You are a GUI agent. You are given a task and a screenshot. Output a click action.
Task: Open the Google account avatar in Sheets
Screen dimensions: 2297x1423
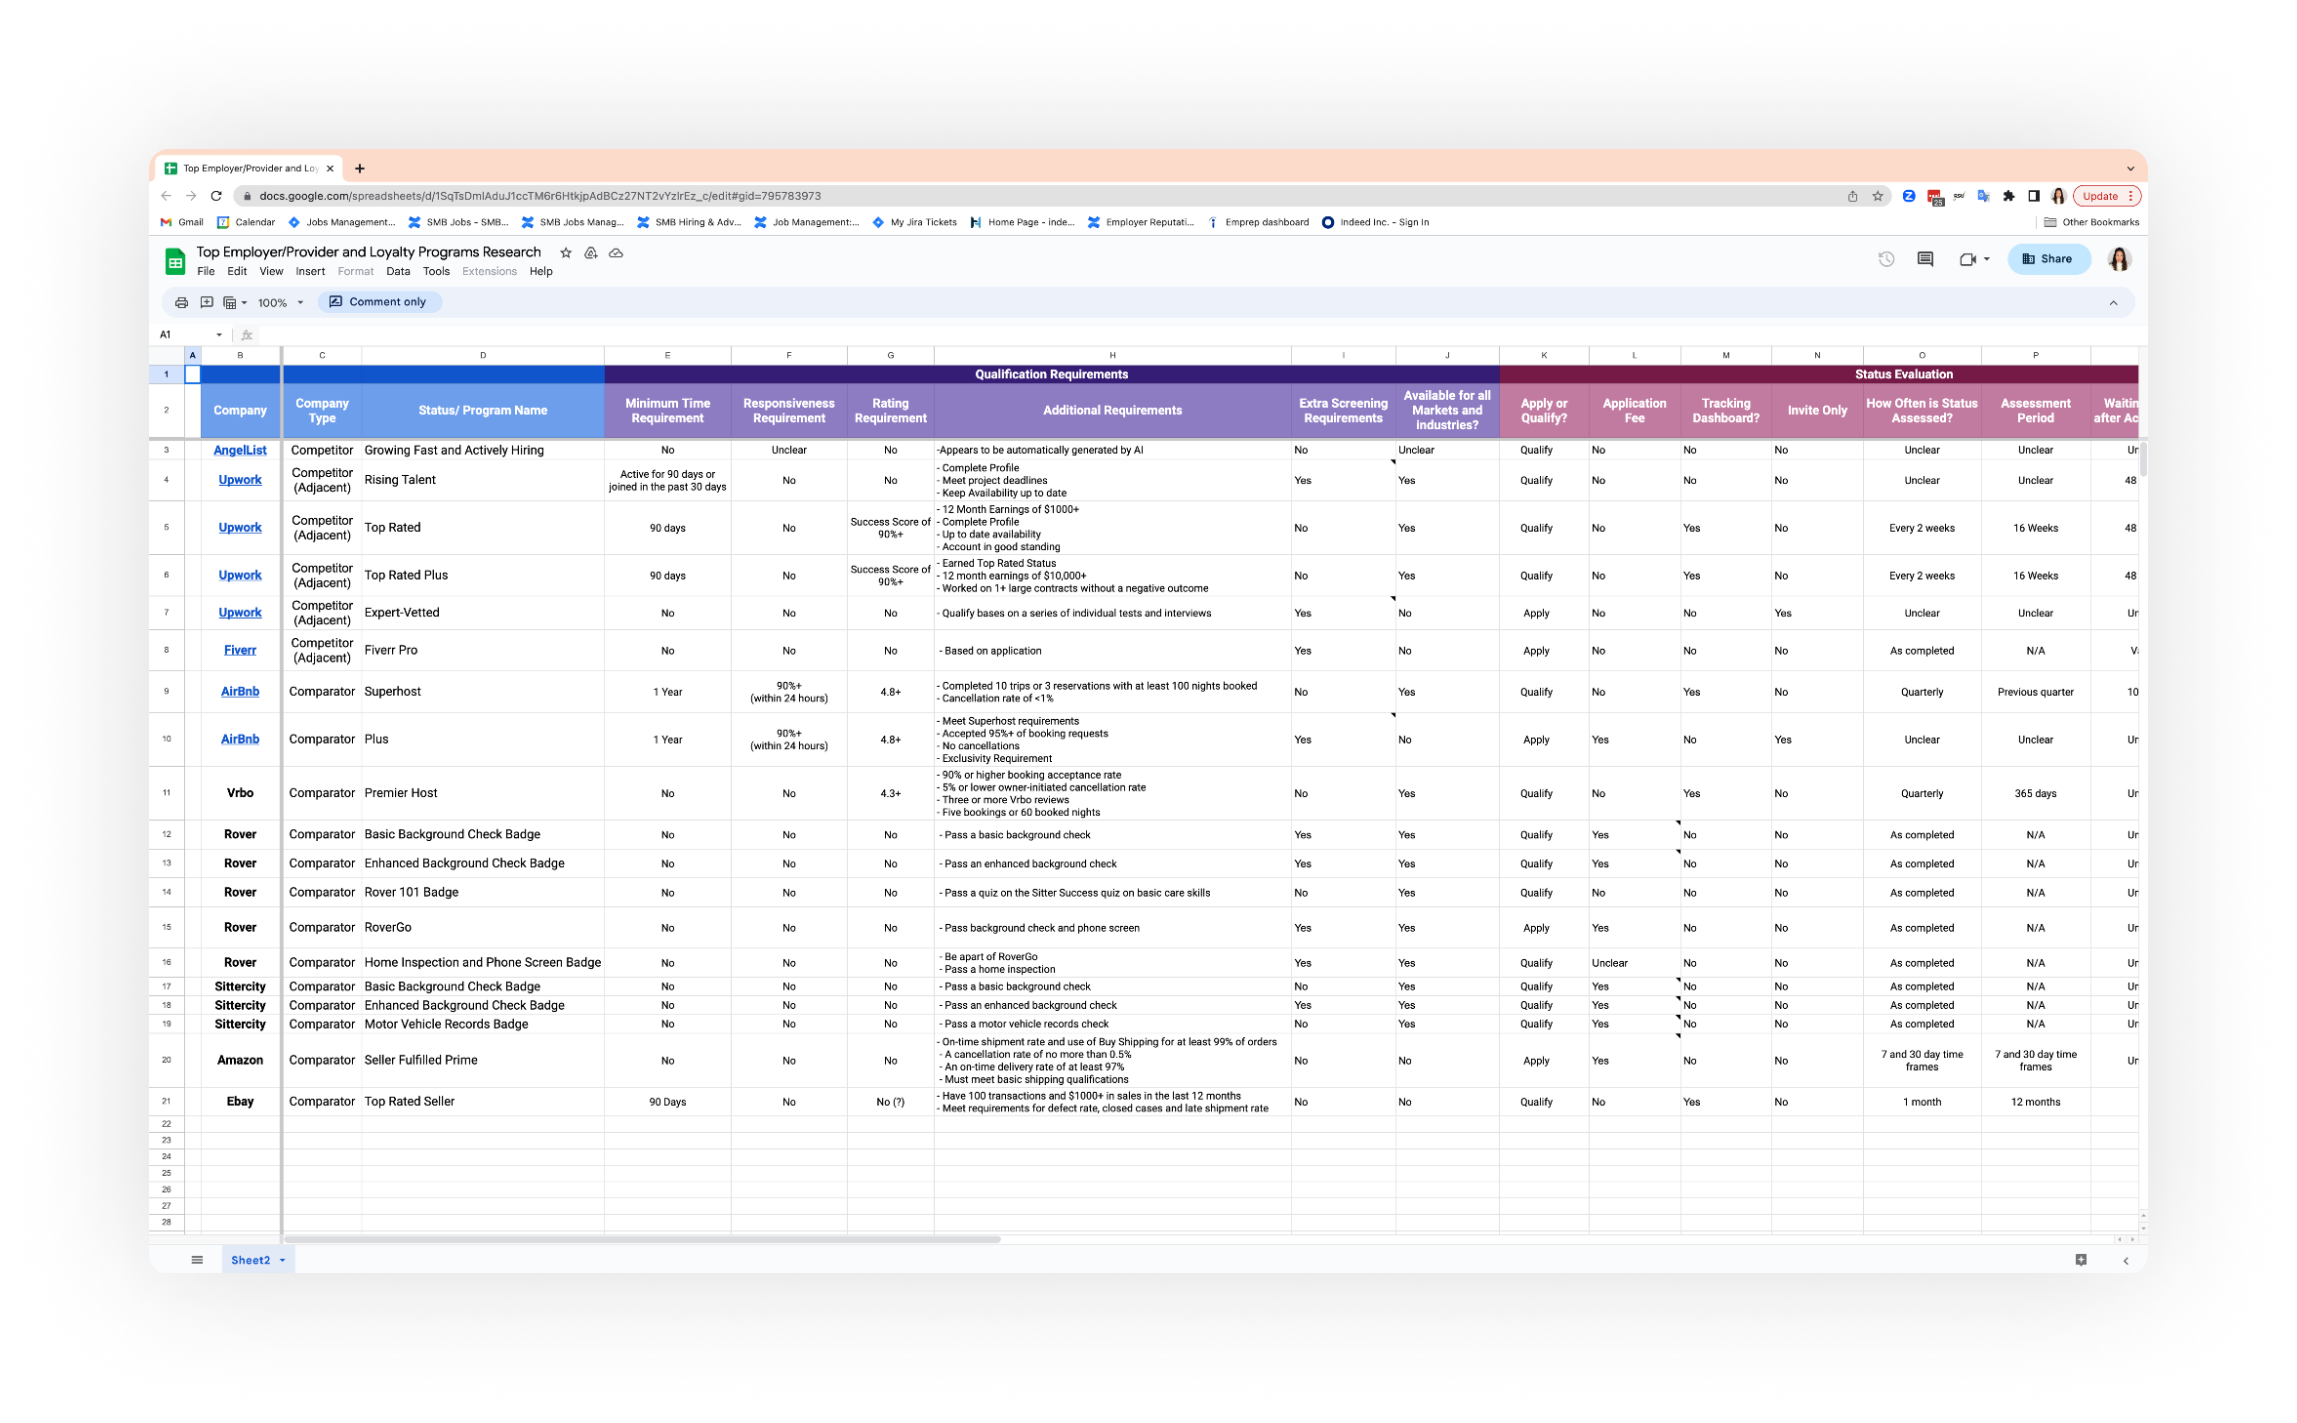pos(2119,259)
